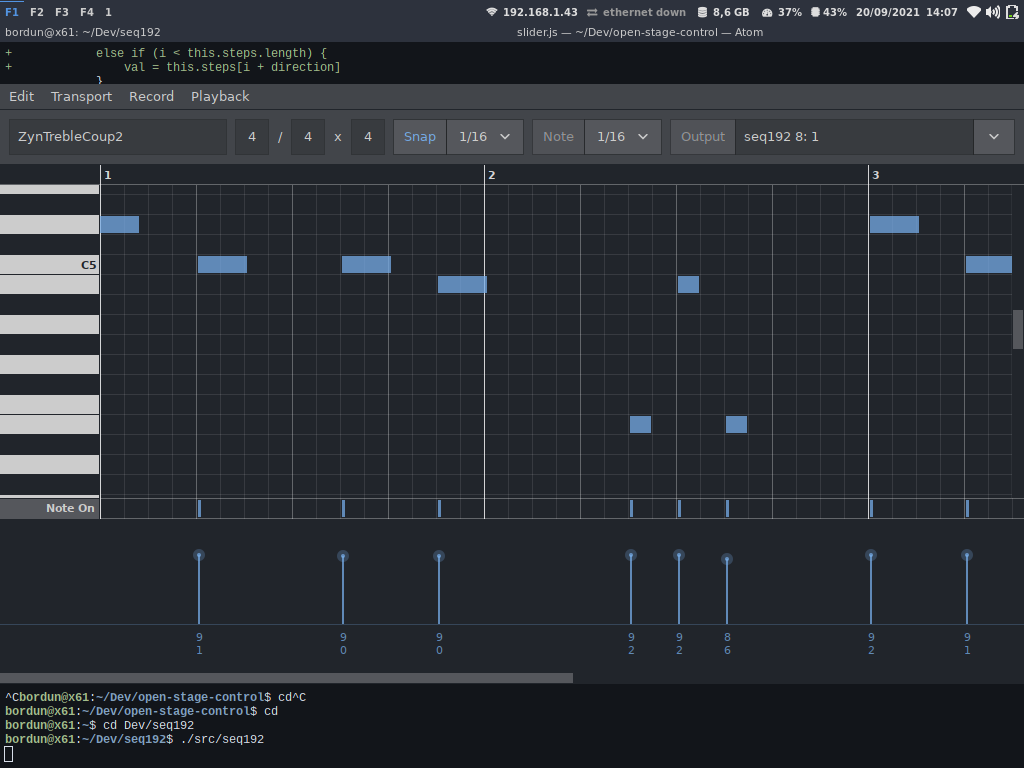
Task: Click the horizontal scrollbar below the velocity lane
Action: [x=286, y=678]
